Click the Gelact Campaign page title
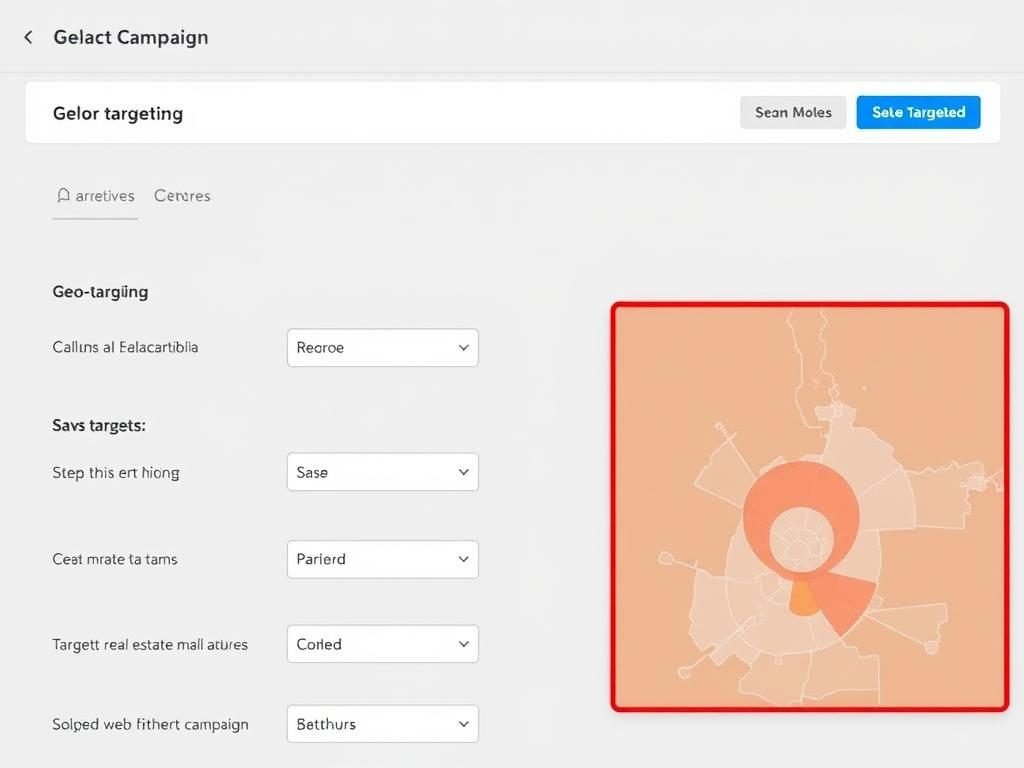 click(x=131, y=38)
